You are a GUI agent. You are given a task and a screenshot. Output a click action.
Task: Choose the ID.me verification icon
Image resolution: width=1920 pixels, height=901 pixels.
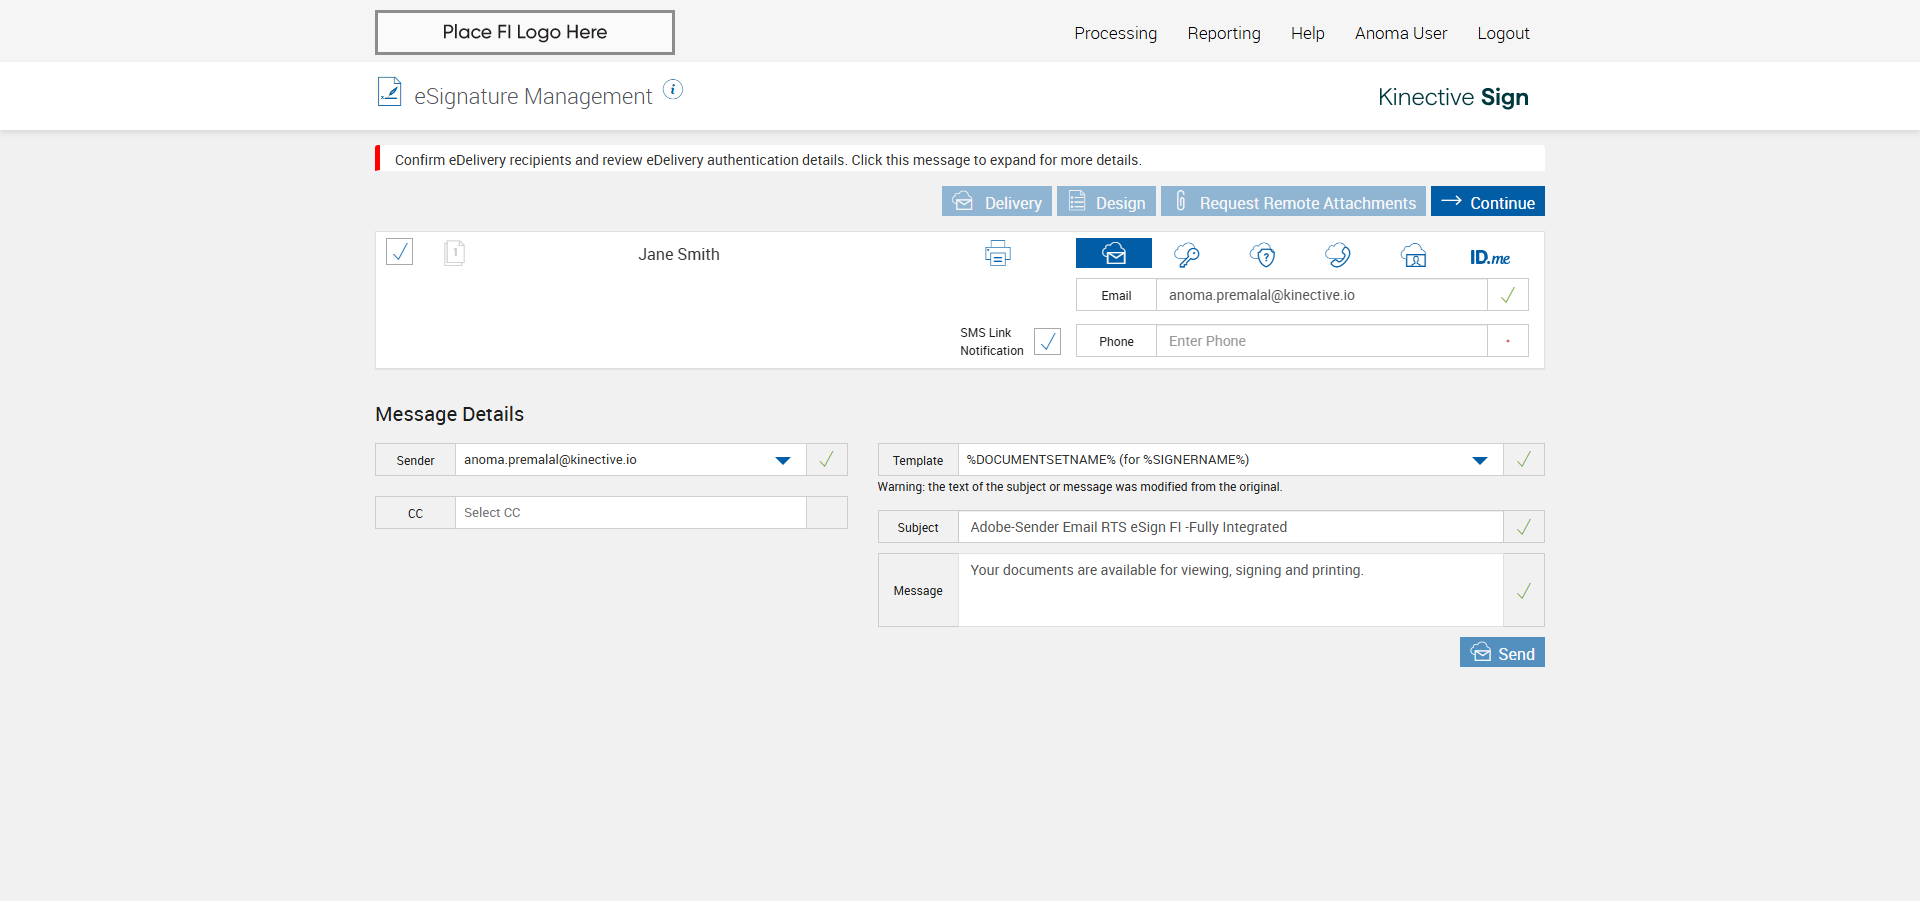click(x=1489, y=257)
